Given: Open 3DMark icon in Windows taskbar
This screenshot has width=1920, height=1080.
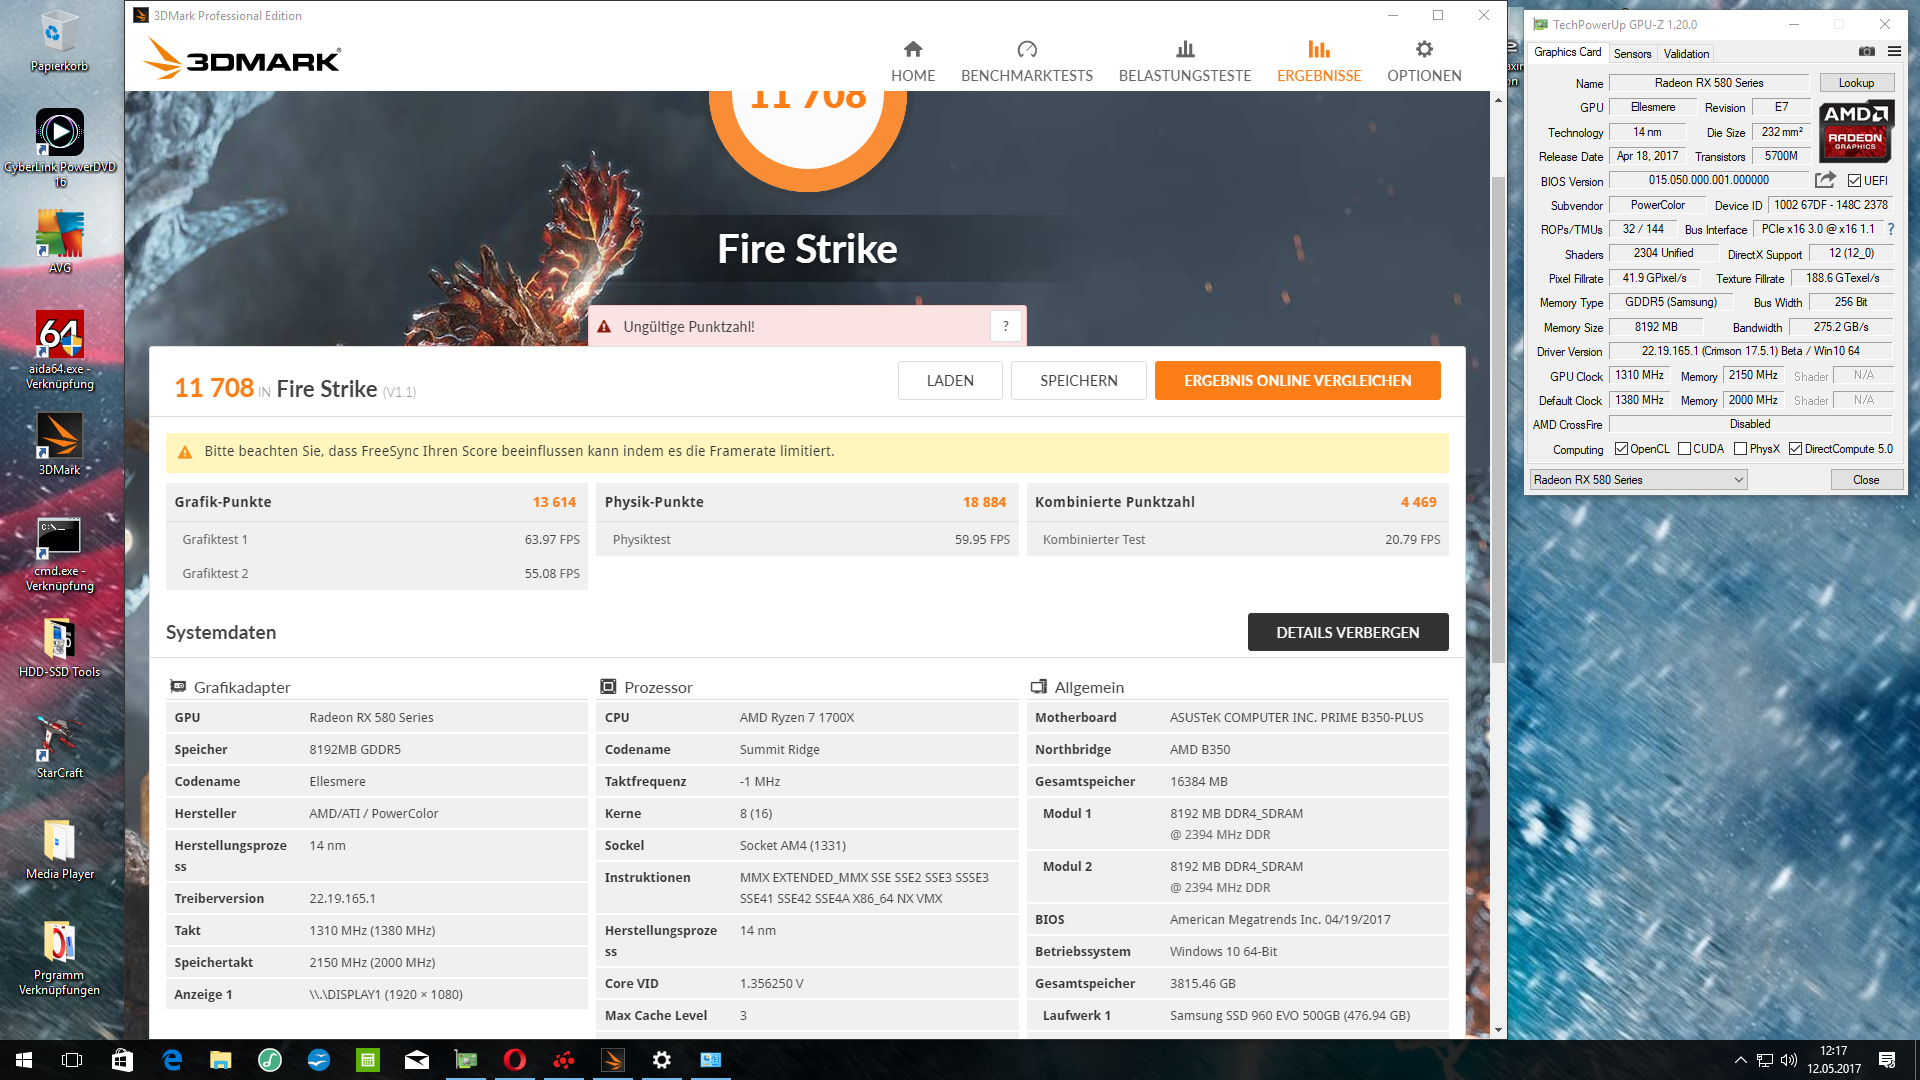Looking at the screenshot, I should click(x=613, y=1060).
